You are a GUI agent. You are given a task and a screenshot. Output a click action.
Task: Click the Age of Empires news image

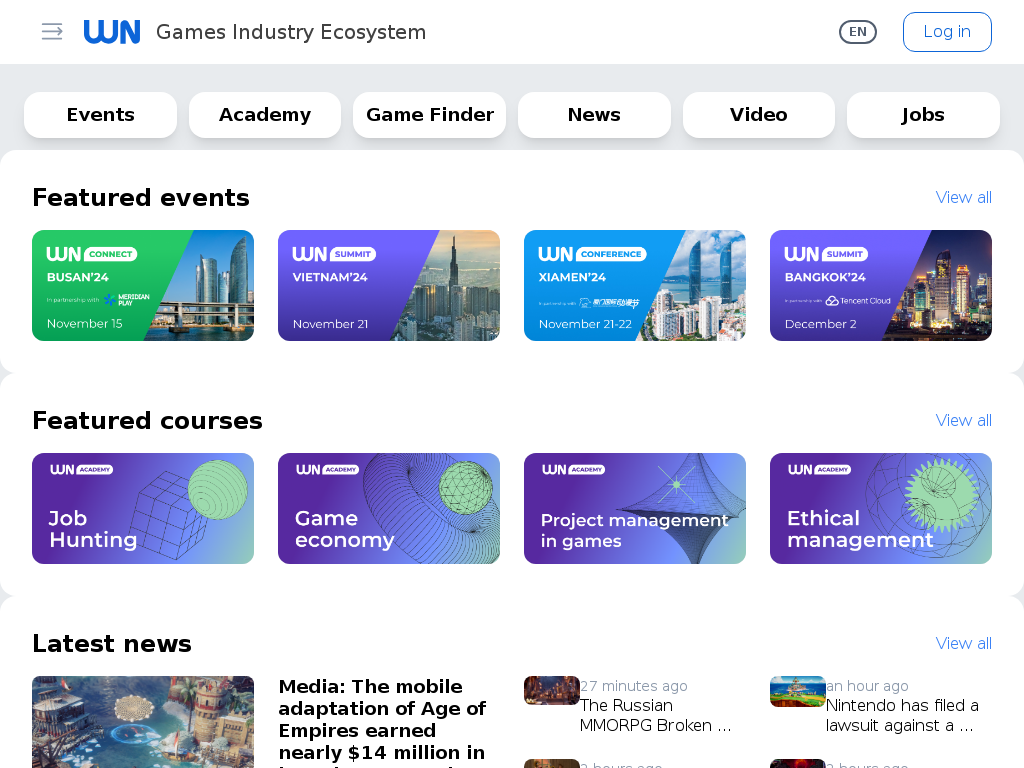[143, 722]
